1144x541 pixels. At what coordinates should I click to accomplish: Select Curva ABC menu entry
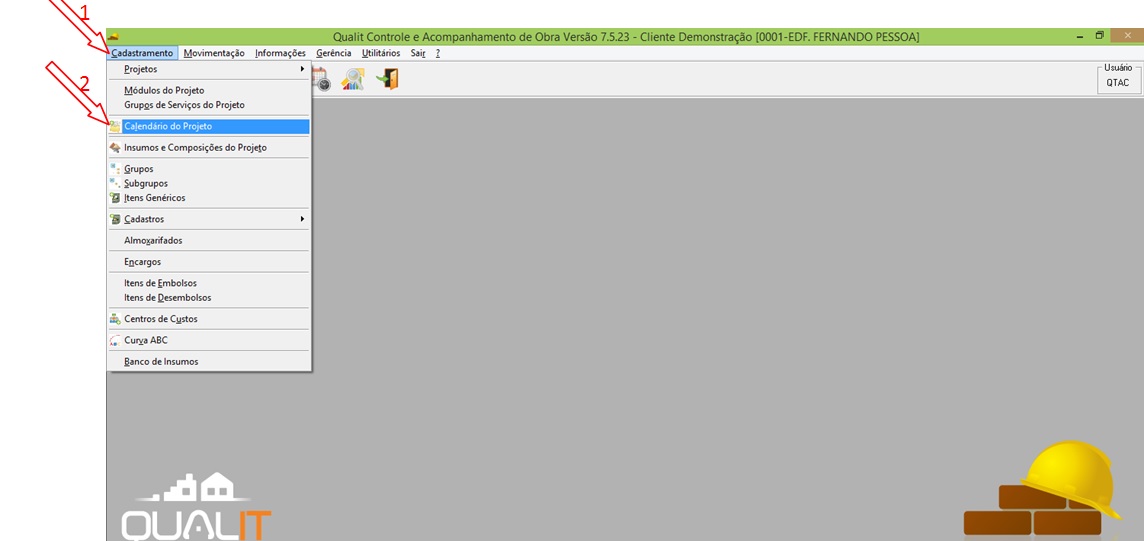209,340
